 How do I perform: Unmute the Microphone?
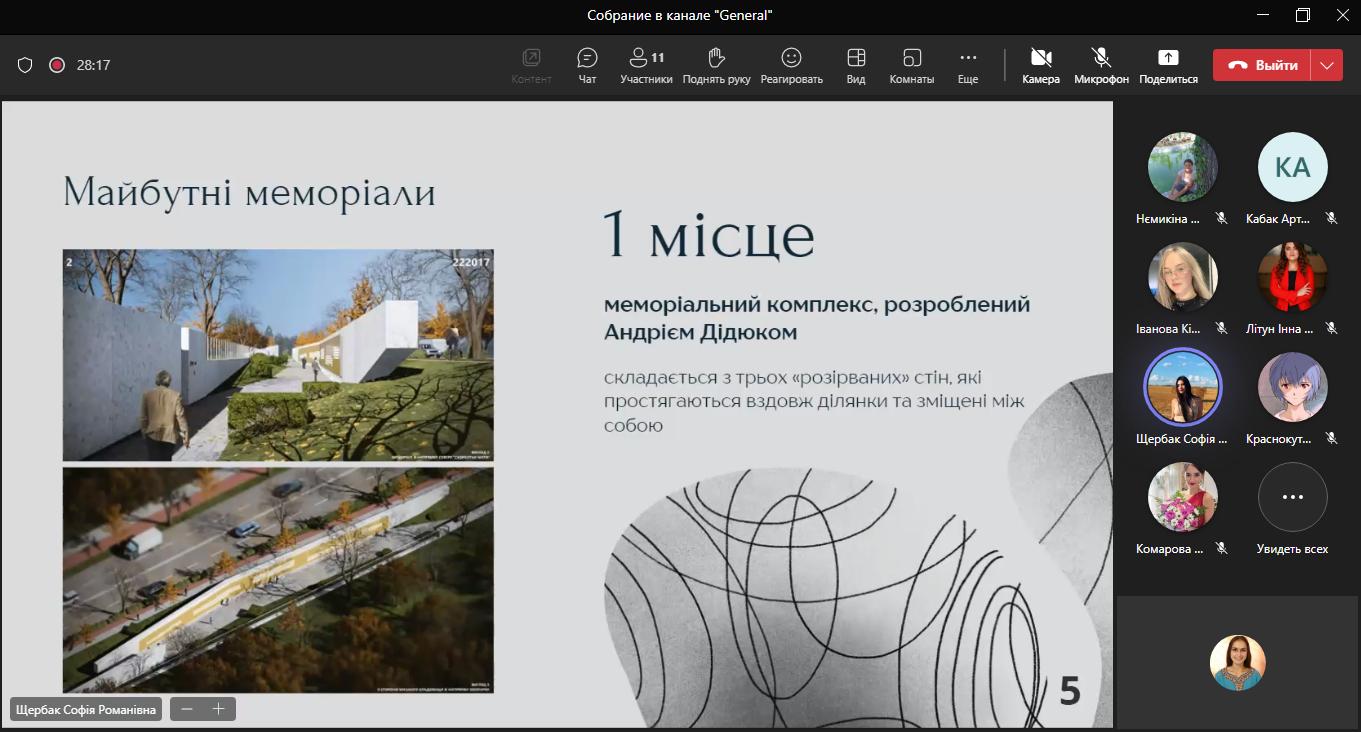pos(1101,66)
